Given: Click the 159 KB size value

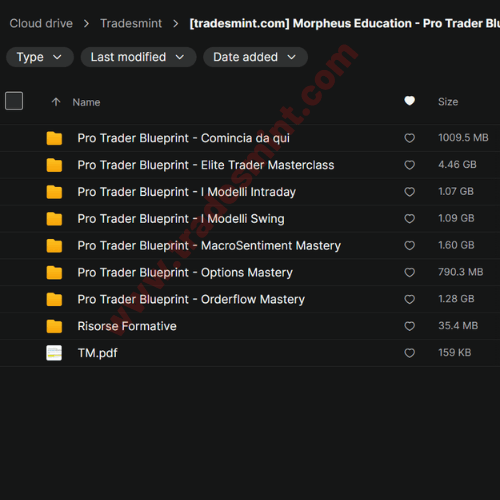Looking at the screenshot, I should (x=455, y=353).
